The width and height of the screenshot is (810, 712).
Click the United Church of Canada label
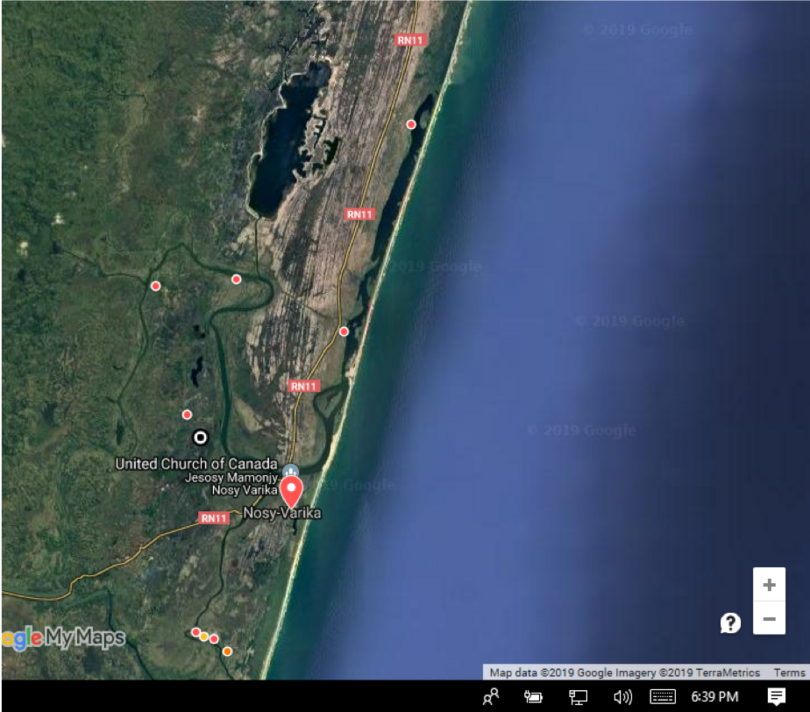(x=195, y=464)
